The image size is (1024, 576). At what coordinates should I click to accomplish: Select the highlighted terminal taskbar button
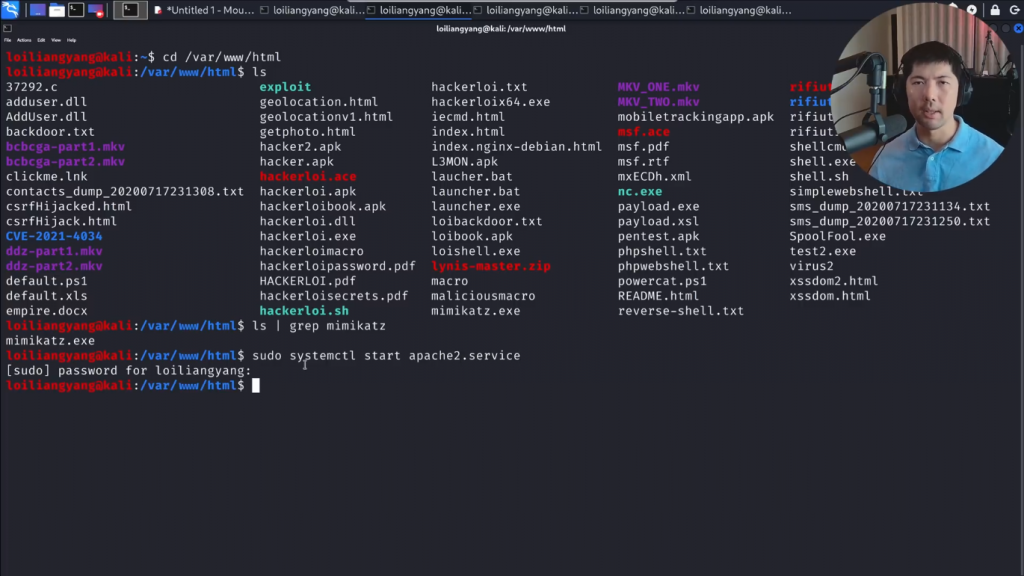(x=130, y=10)
